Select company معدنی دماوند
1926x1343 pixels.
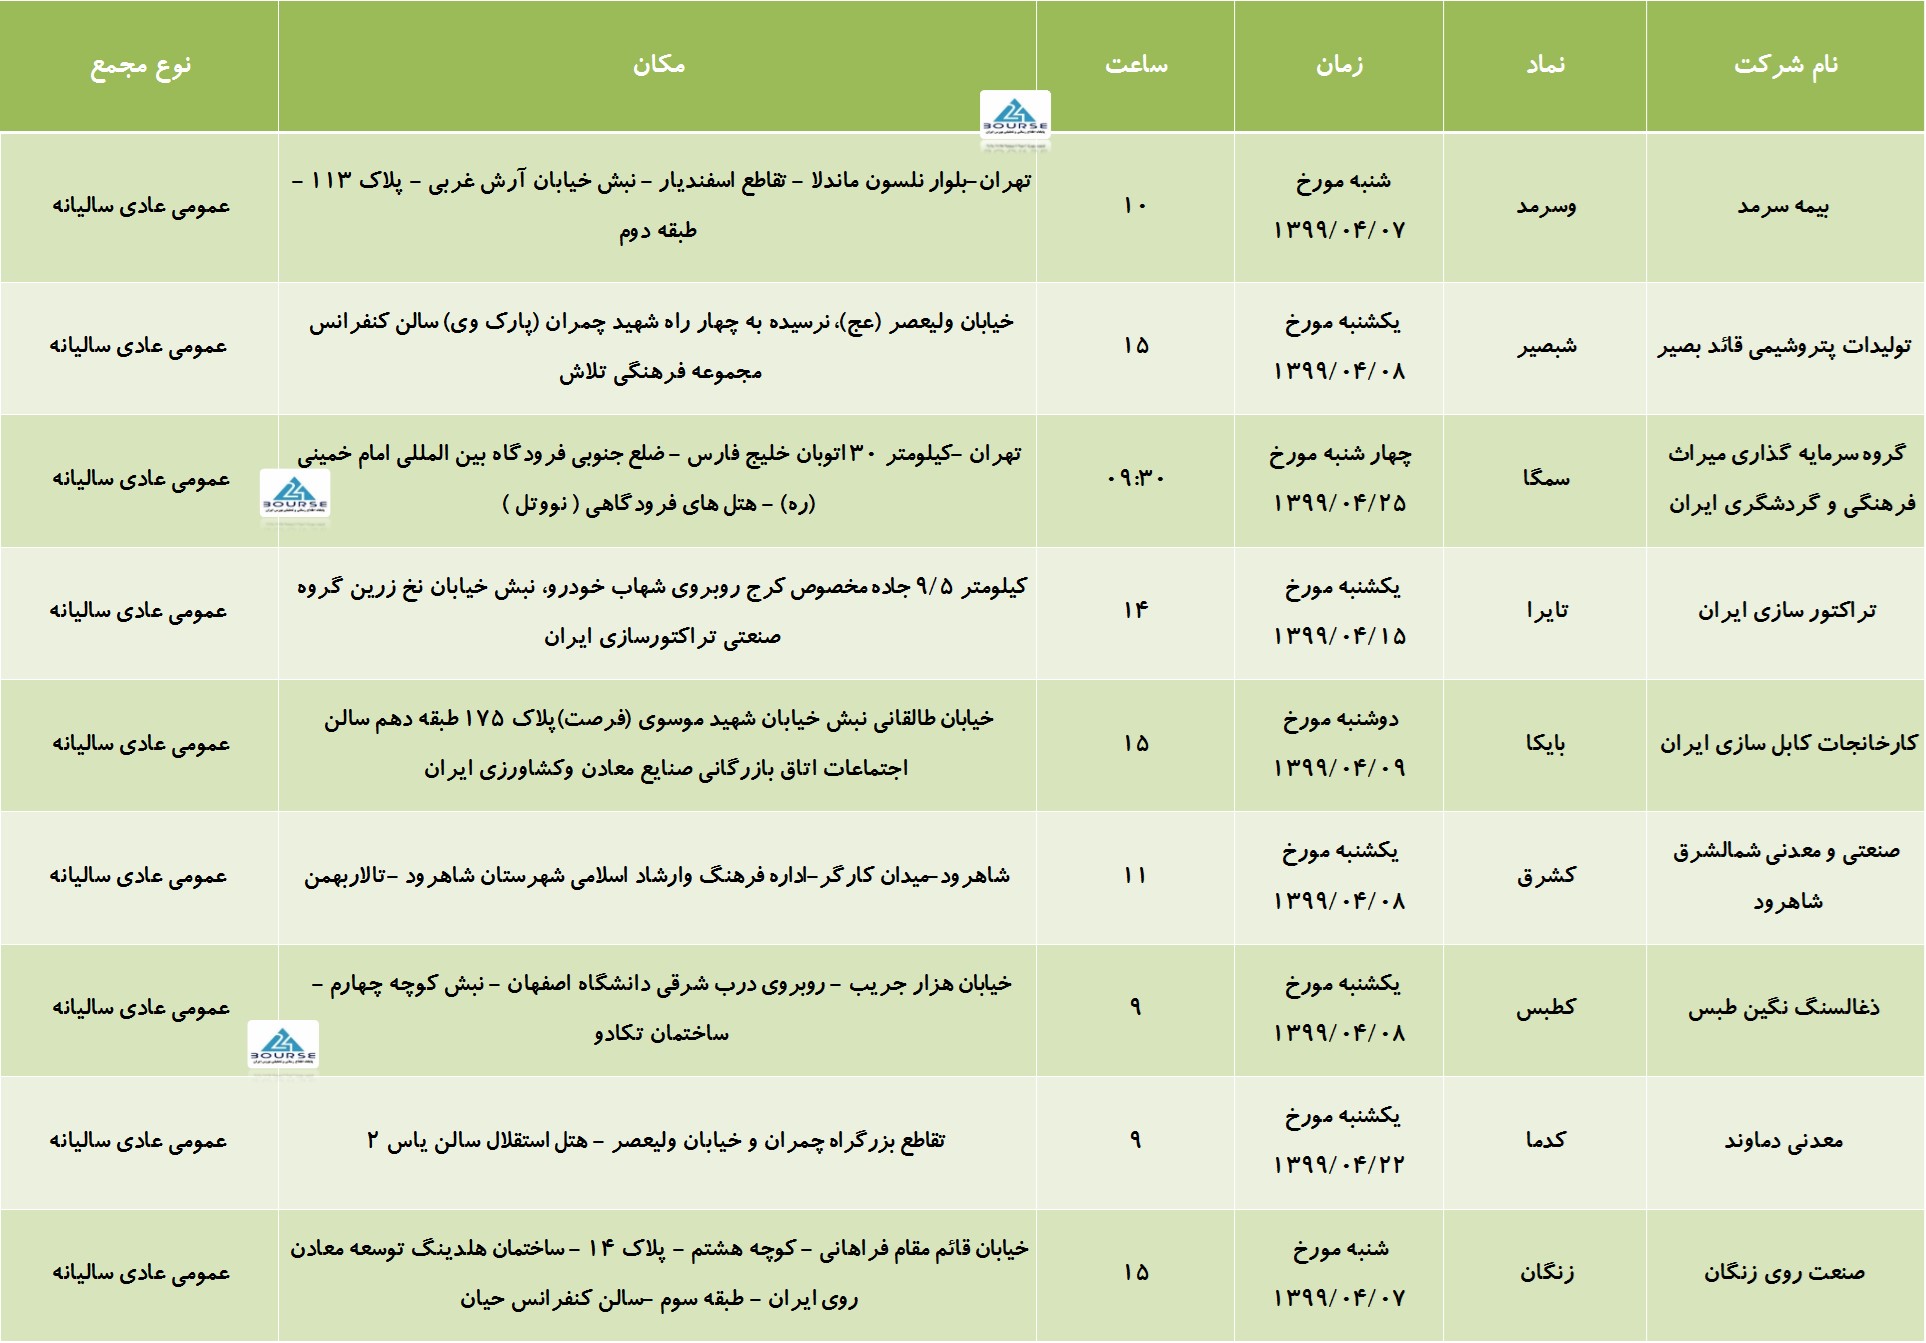pos(1784,1140)
